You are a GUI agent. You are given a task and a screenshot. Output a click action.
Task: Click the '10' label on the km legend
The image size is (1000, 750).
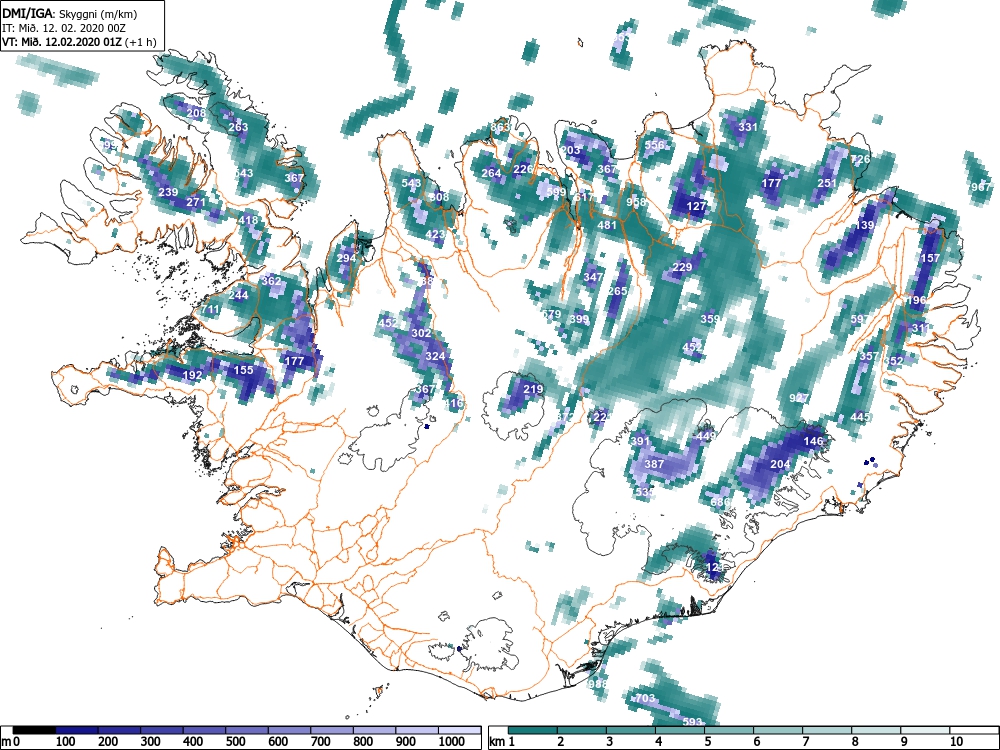coord(955,742)
